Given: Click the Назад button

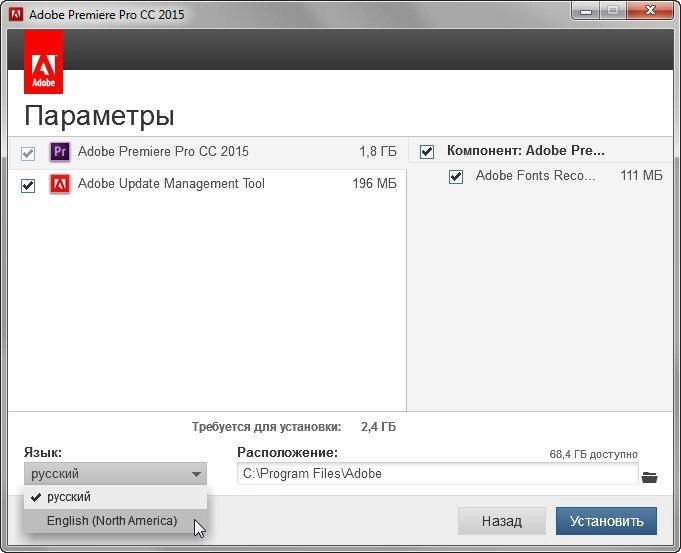Looking at the screenshot, I should pos(502,521).
